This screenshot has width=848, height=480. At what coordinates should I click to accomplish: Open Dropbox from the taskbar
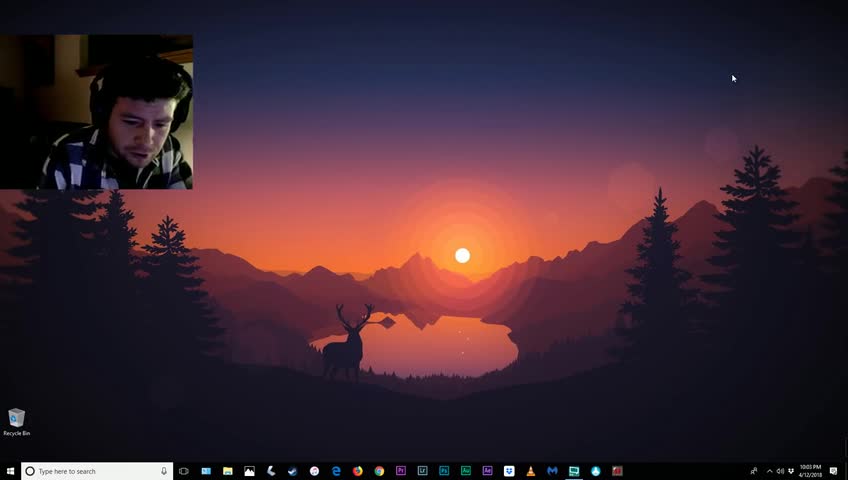click(509, 471)
